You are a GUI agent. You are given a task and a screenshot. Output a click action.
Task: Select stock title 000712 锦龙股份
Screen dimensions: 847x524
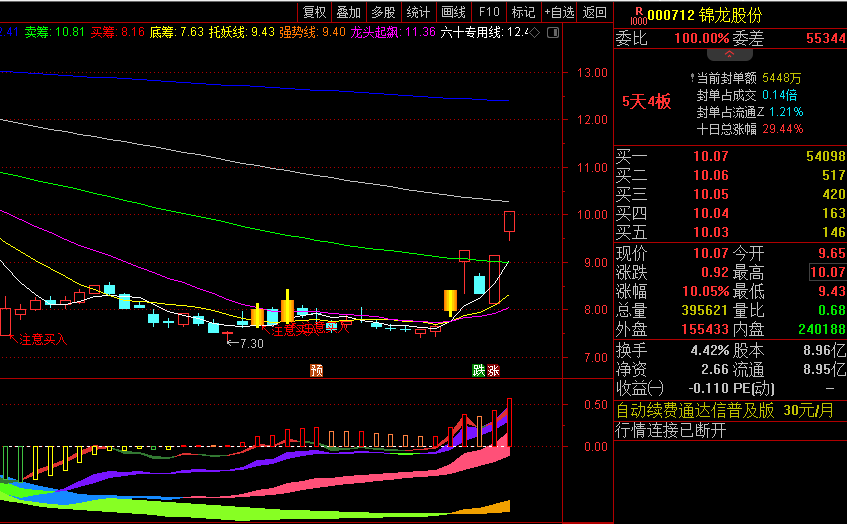pos(704,15)
